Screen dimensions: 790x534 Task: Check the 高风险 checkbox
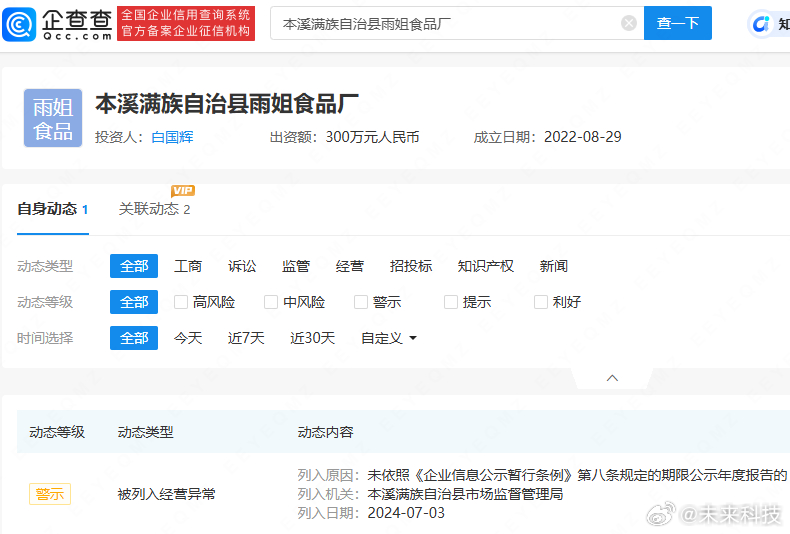tap(180, 302)
